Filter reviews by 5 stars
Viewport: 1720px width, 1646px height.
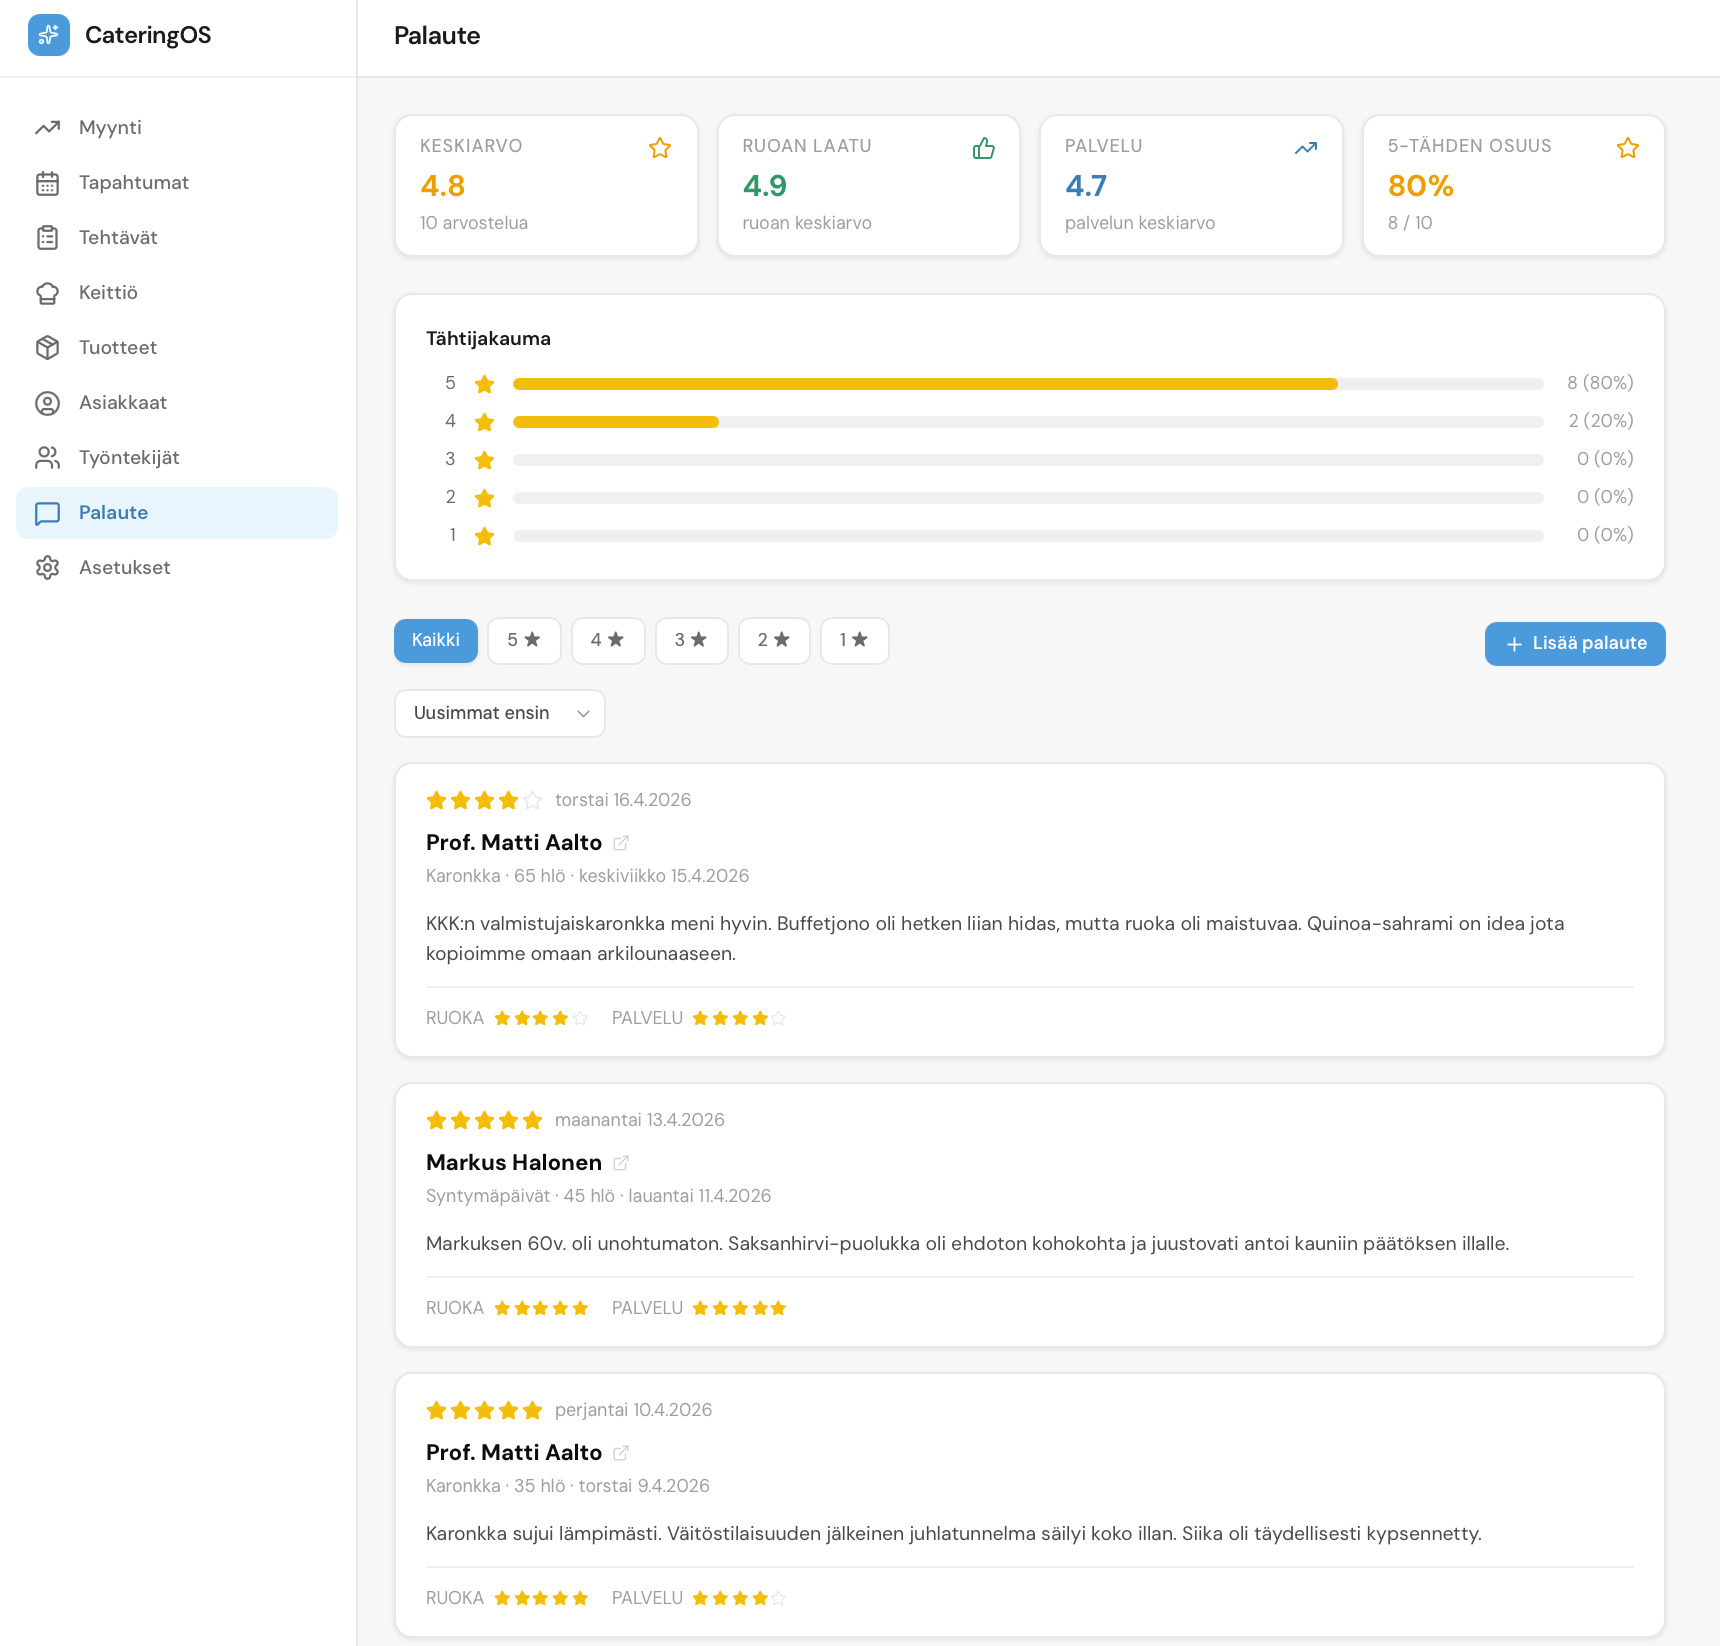pyautogui.click(x=524, y=640)
